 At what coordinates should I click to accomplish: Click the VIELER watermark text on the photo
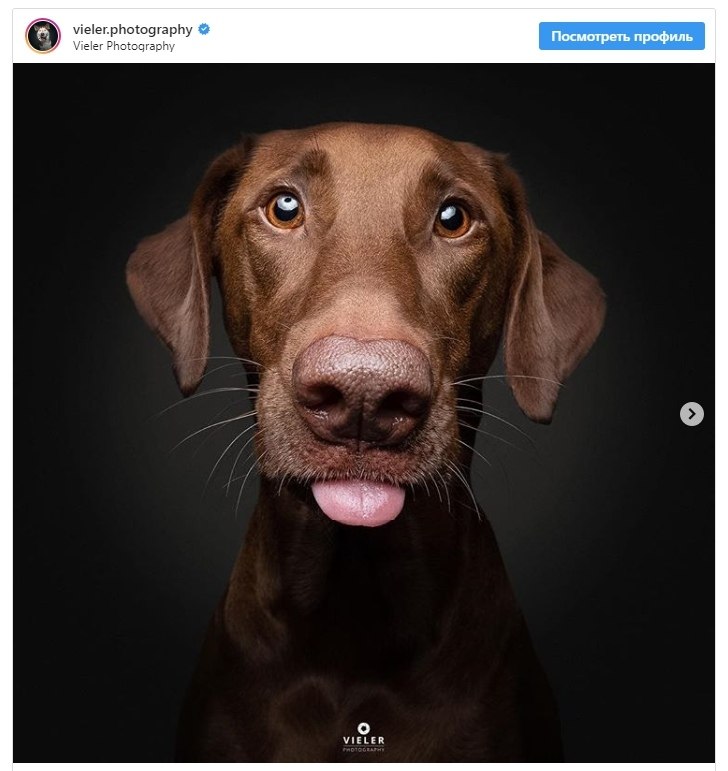pos(364,740)
